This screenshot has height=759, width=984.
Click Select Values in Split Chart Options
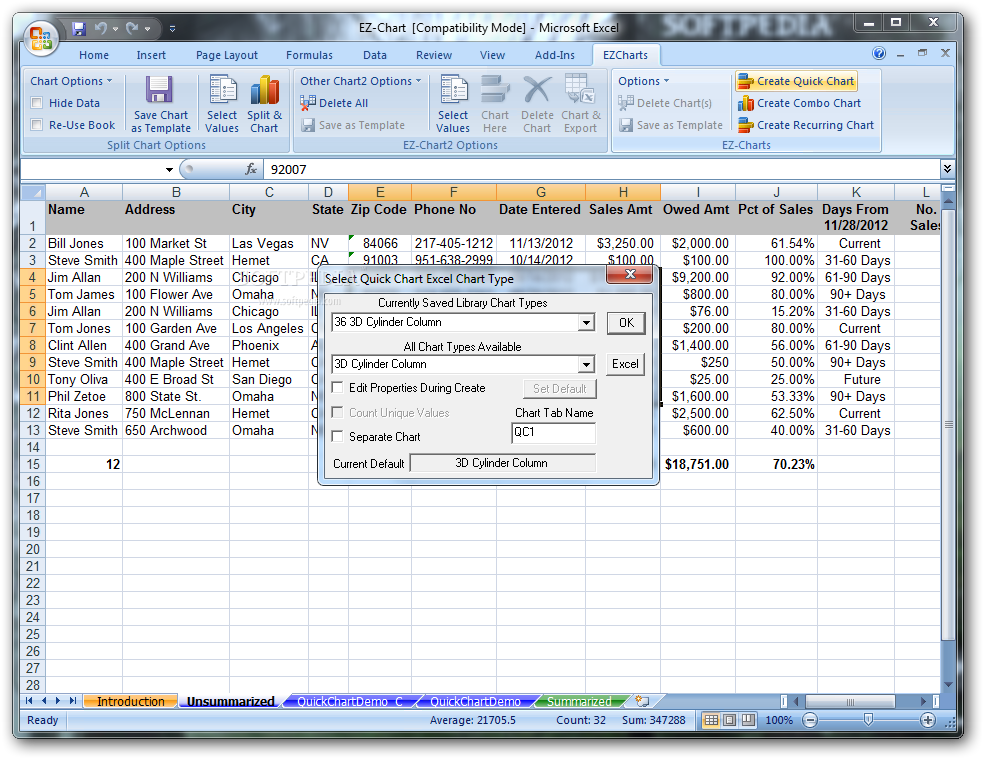(222, 104)
